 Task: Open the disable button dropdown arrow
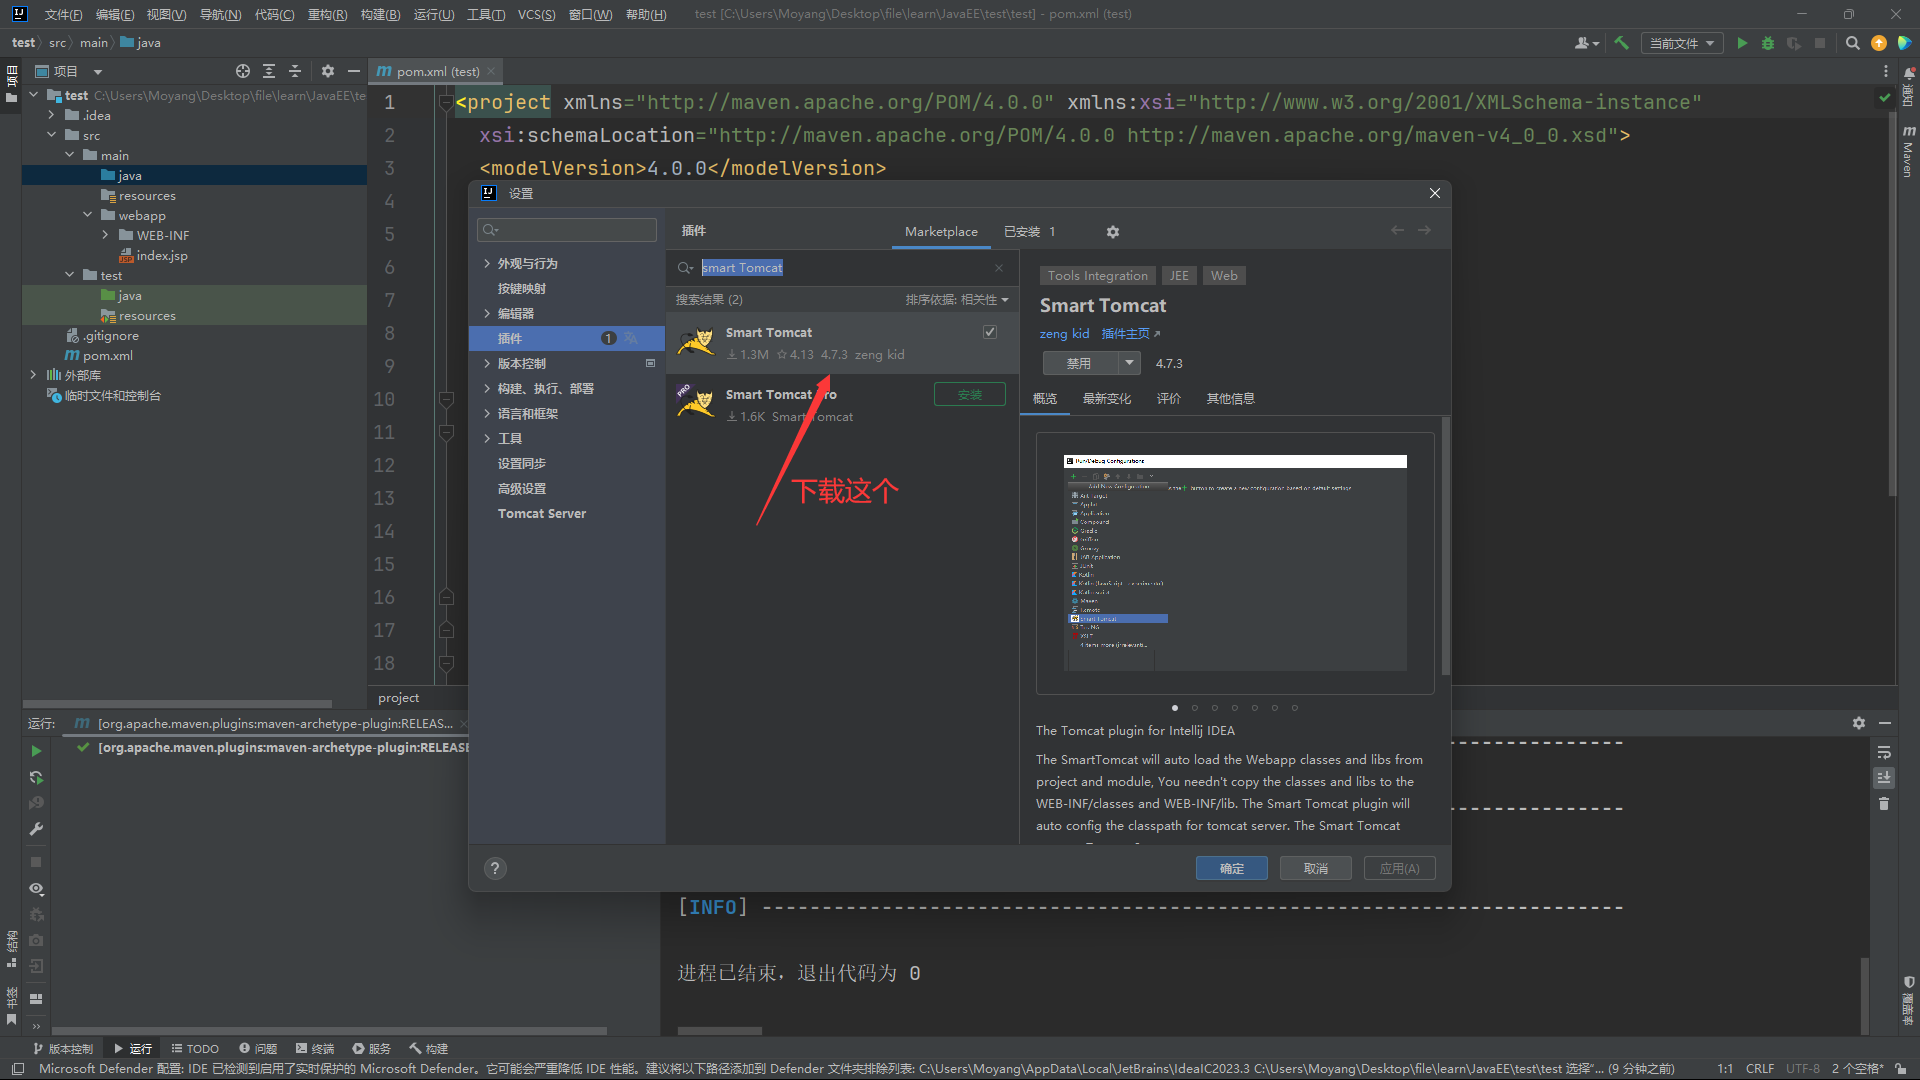click(1129, 363)
